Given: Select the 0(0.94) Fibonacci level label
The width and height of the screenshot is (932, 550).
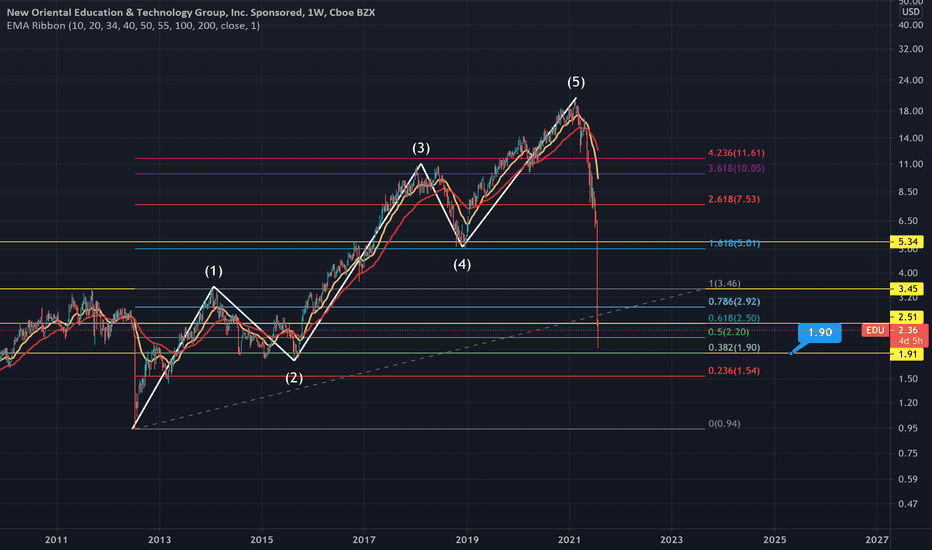Looking at the screenshot, I should pyautogui.click(x=725, y=424).
